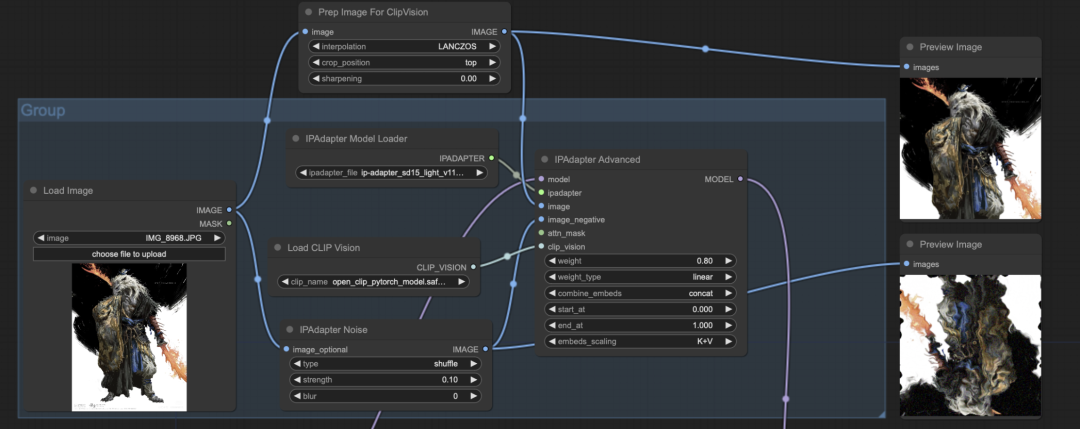Viewport: 1080px width, 429px height.
Task: Open the interpolation LANCZOS selector
Action: [404, 47]
